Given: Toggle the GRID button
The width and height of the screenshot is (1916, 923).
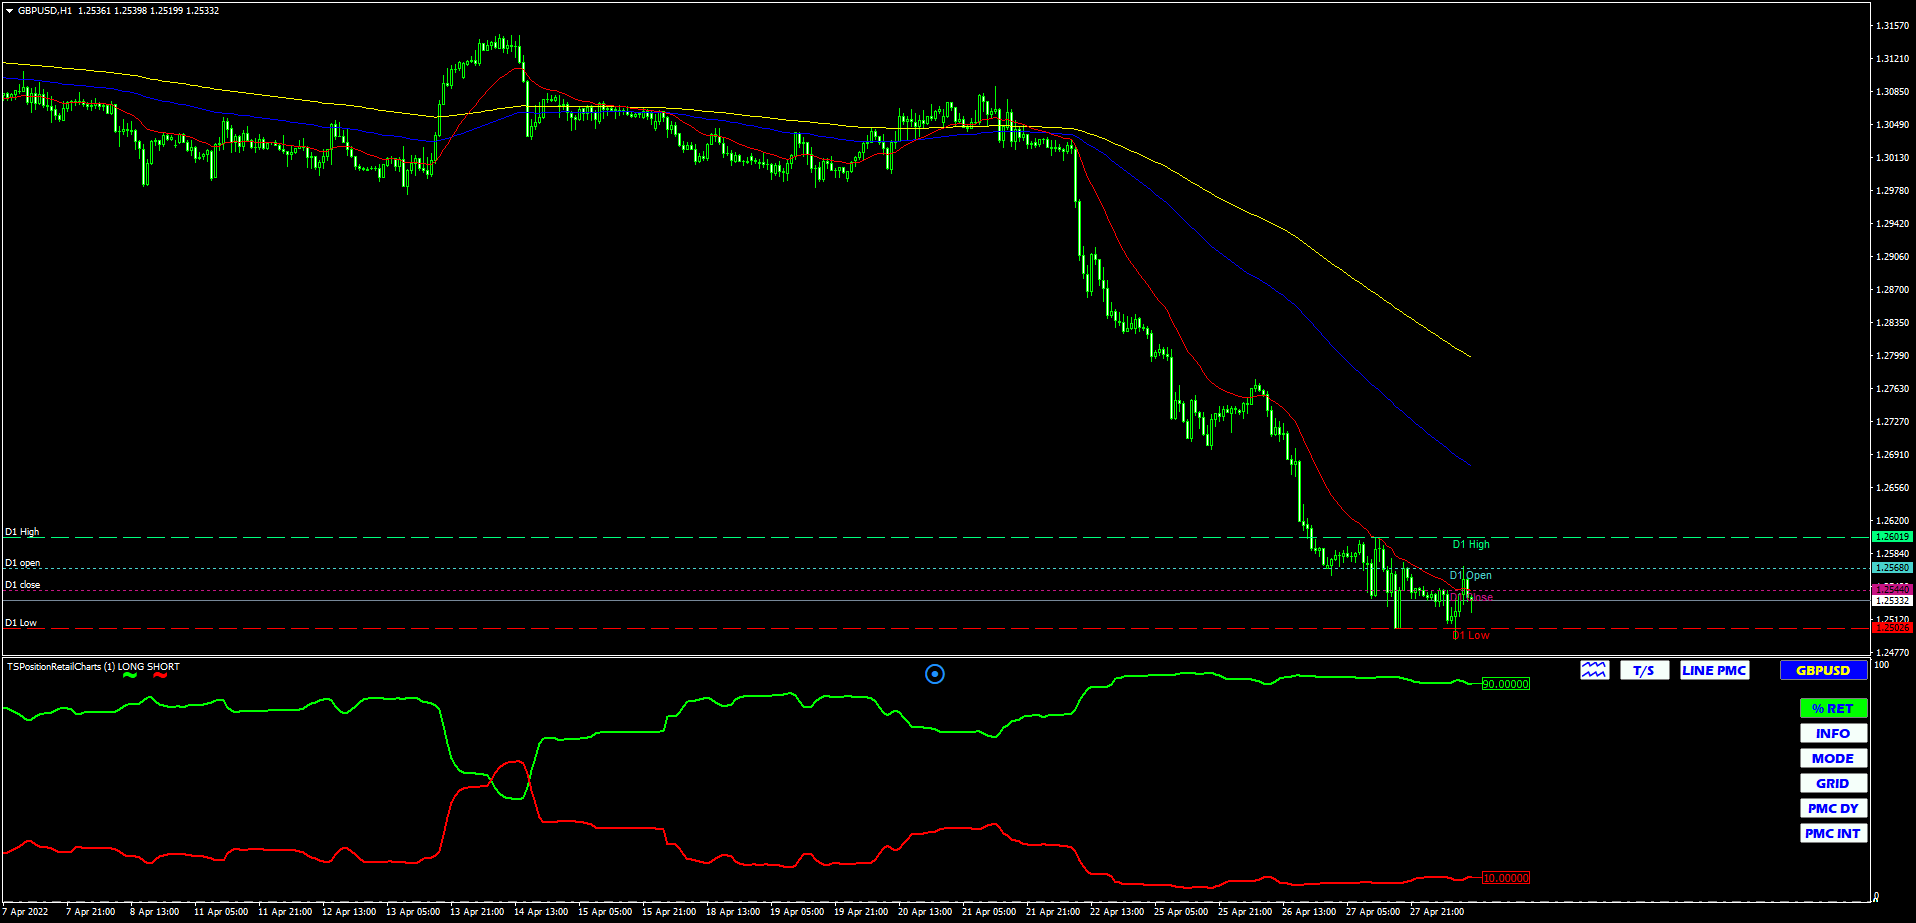Looking at the screenshot, I should coord(1833,783).
